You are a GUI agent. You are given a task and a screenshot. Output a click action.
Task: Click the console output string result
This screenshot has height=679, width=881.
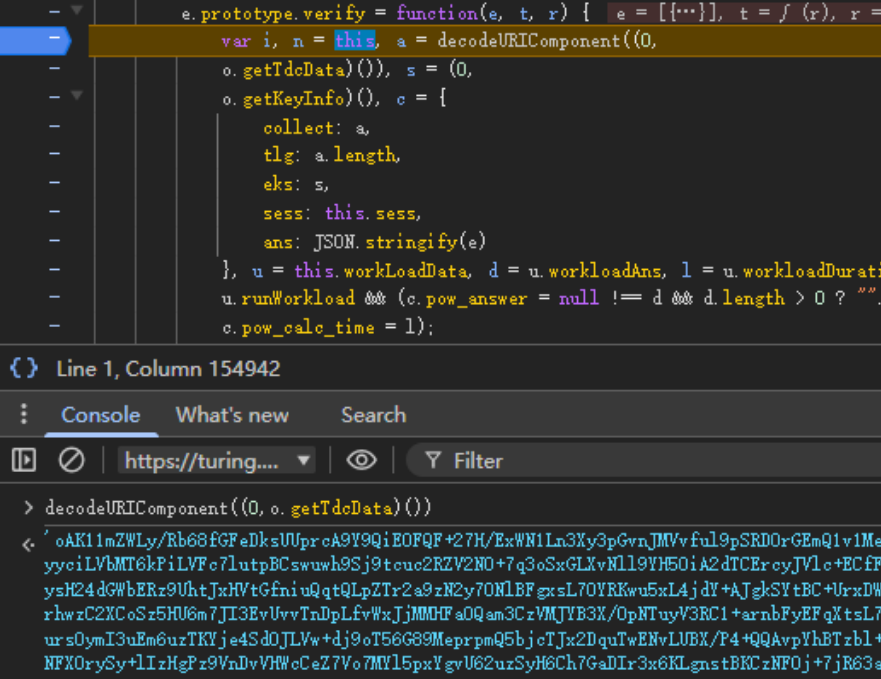tap(462, 601)
